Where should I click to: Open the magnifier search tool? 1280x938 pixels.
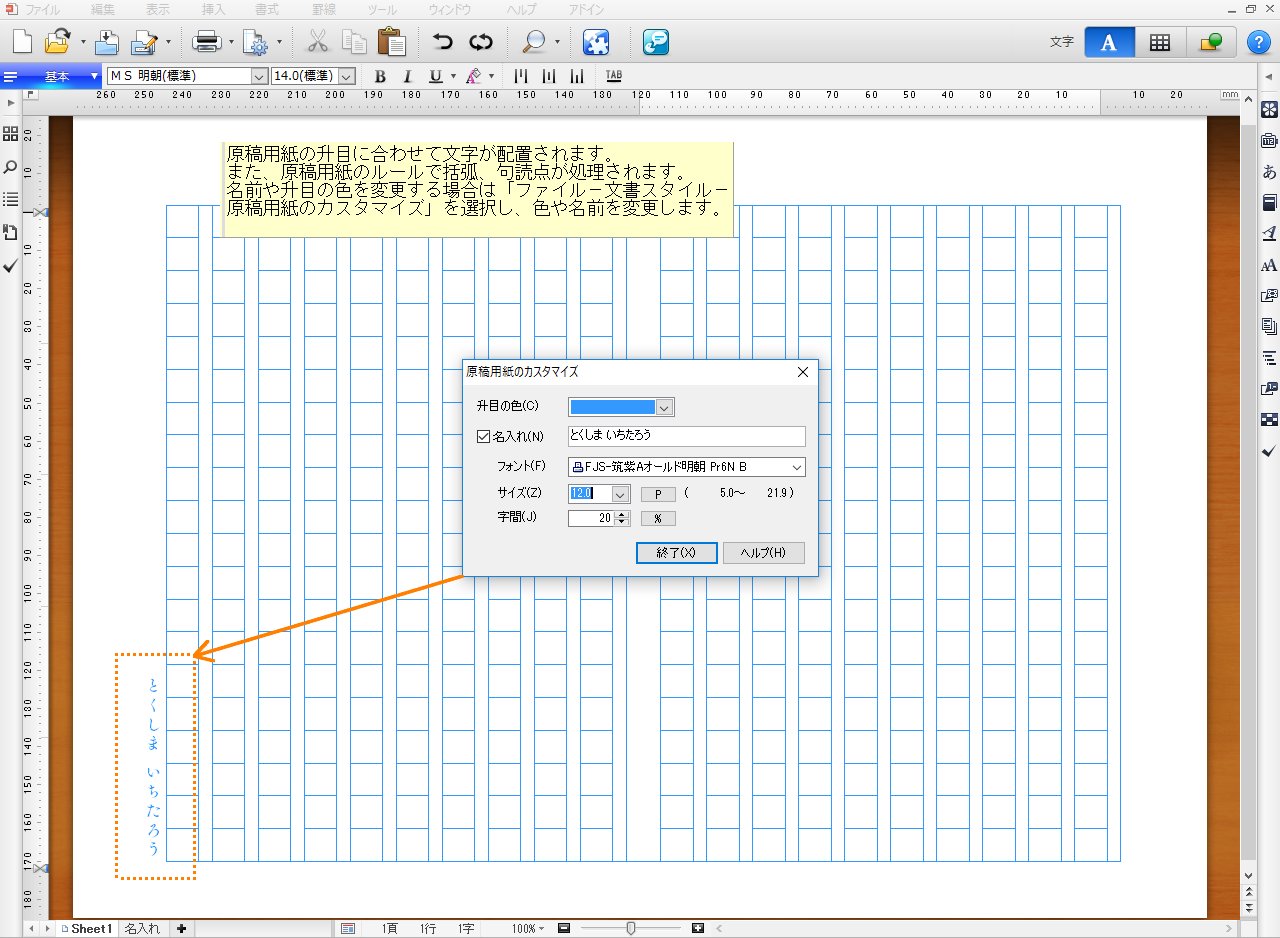click(x=534, y=42)
